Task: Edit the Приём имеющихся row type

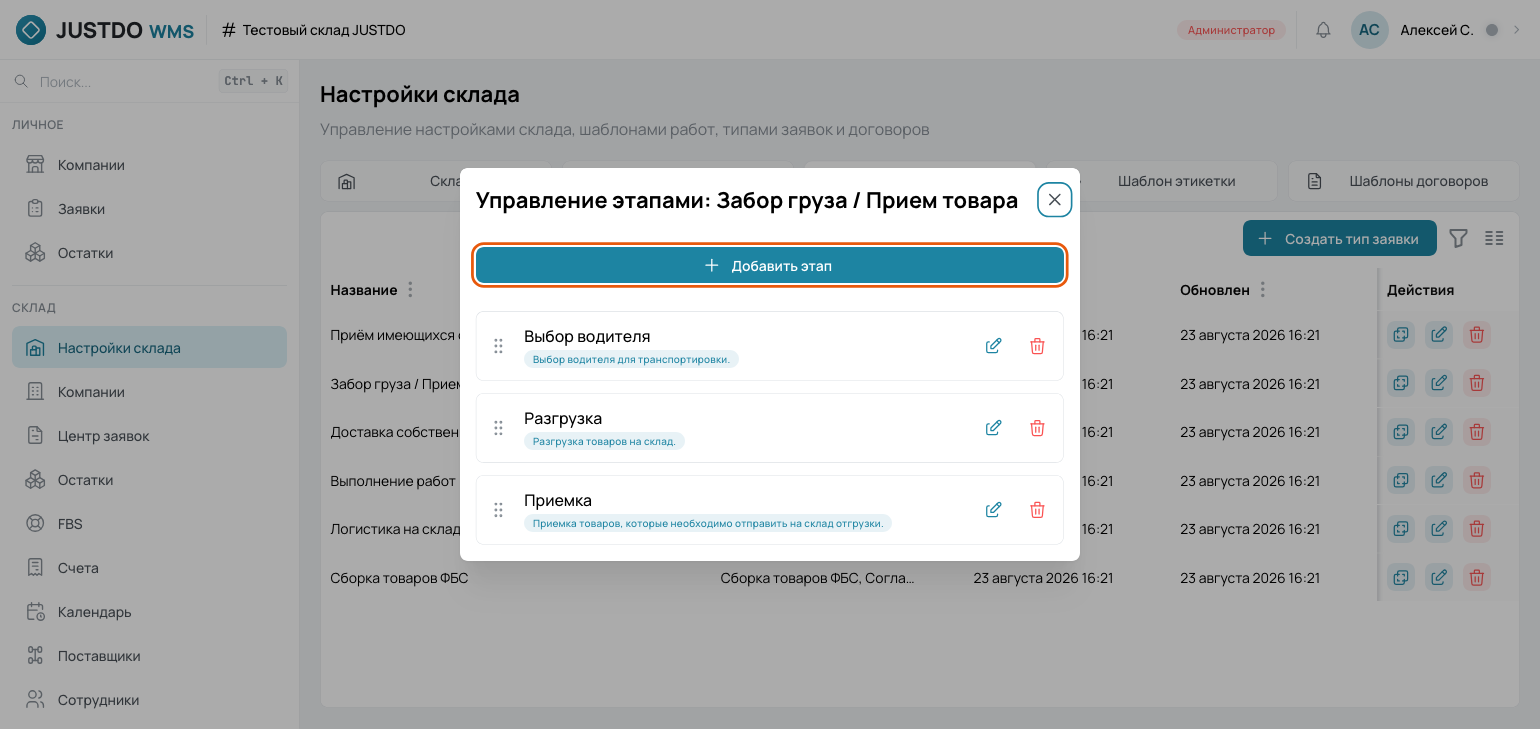Action: [1439, 335]
